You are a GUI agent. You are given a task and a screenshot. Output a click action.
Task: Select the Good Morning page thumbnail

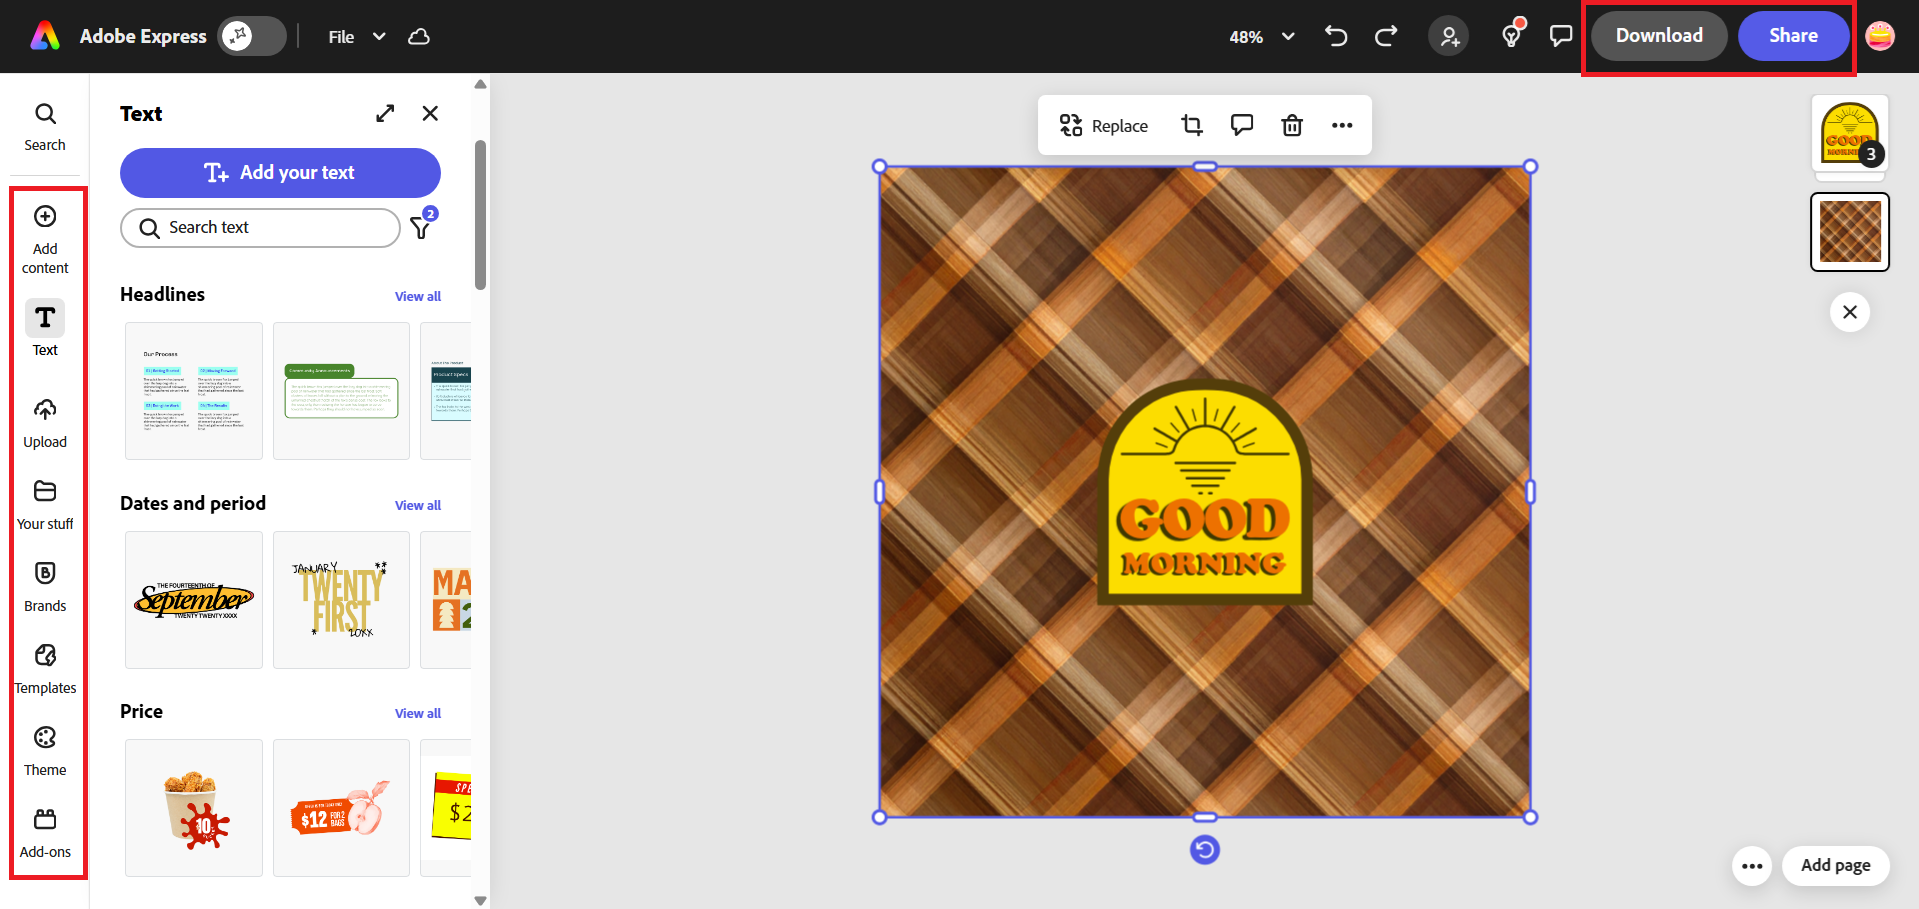(x=1849, y=132)
